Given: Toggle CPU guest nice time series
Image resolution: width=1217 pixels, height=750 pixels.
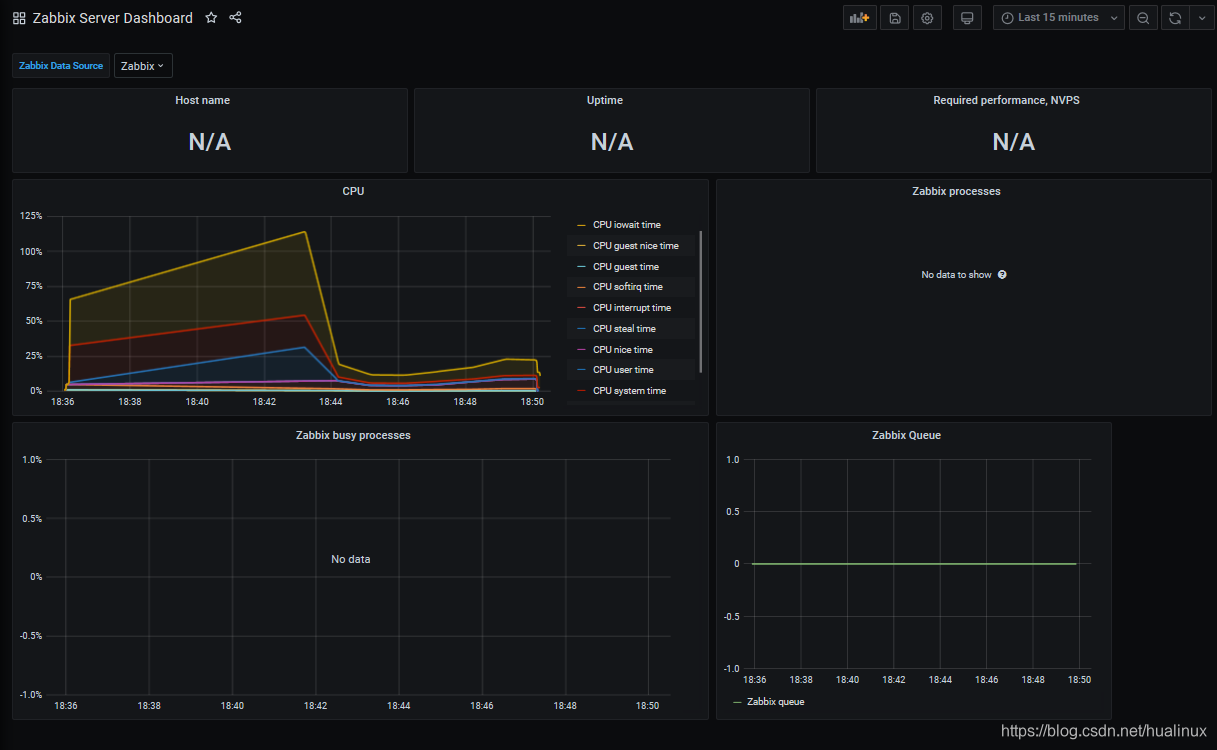Looking at the screenshot, I should tap(635, 246).
